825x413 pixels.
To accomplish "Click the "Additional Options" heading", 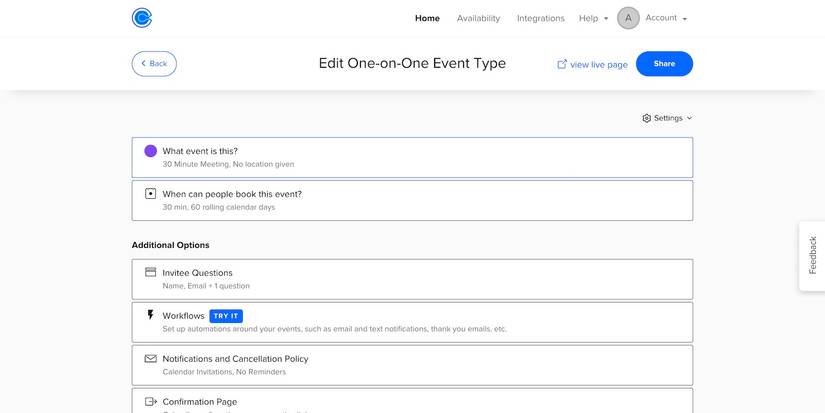I will coord(170,245).
